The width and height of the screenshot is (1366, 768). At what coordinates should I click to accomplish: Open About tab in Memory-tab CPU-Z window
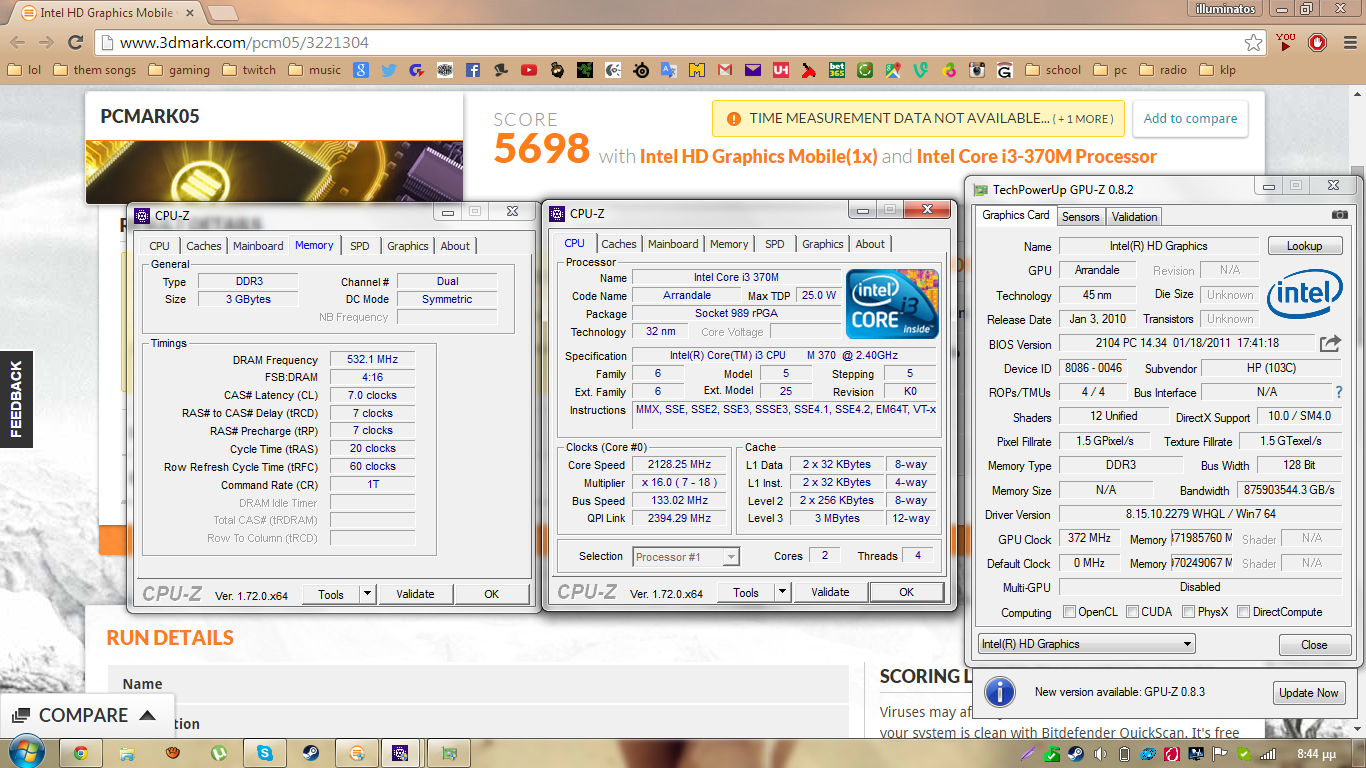[455, 245]
